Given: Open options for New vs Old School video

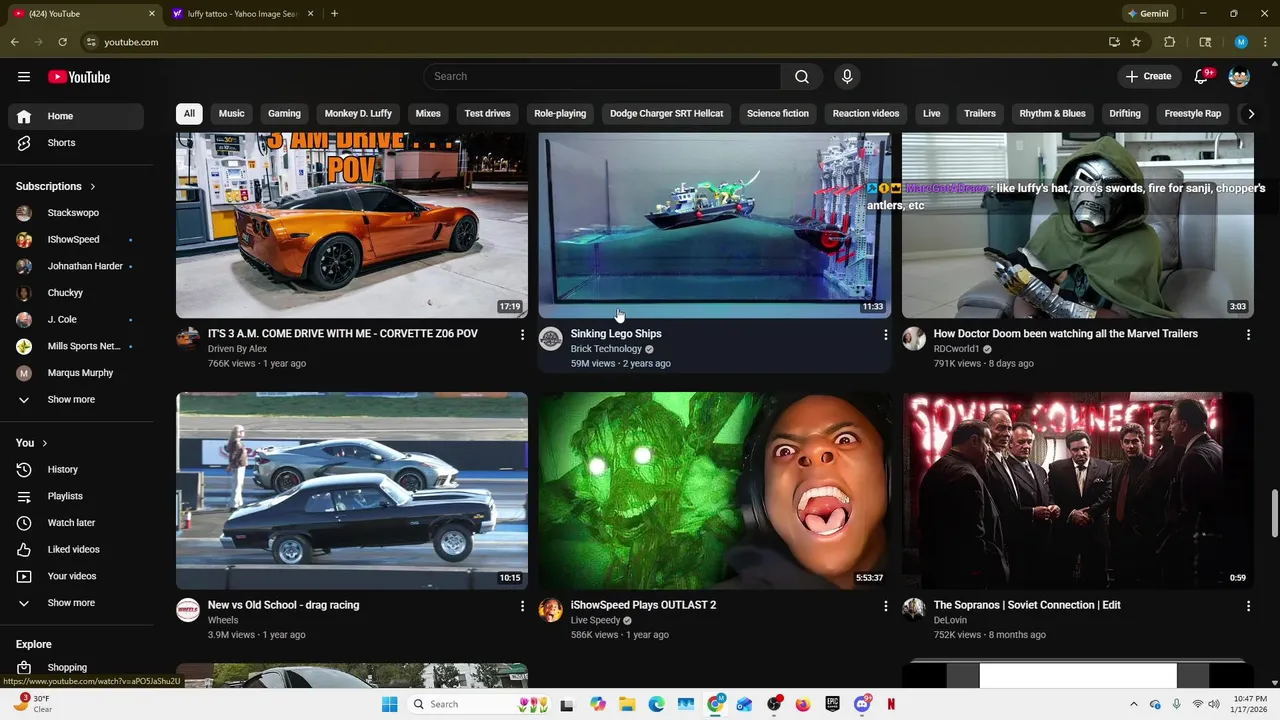Looking at the screenshot, I should point(522,606).
